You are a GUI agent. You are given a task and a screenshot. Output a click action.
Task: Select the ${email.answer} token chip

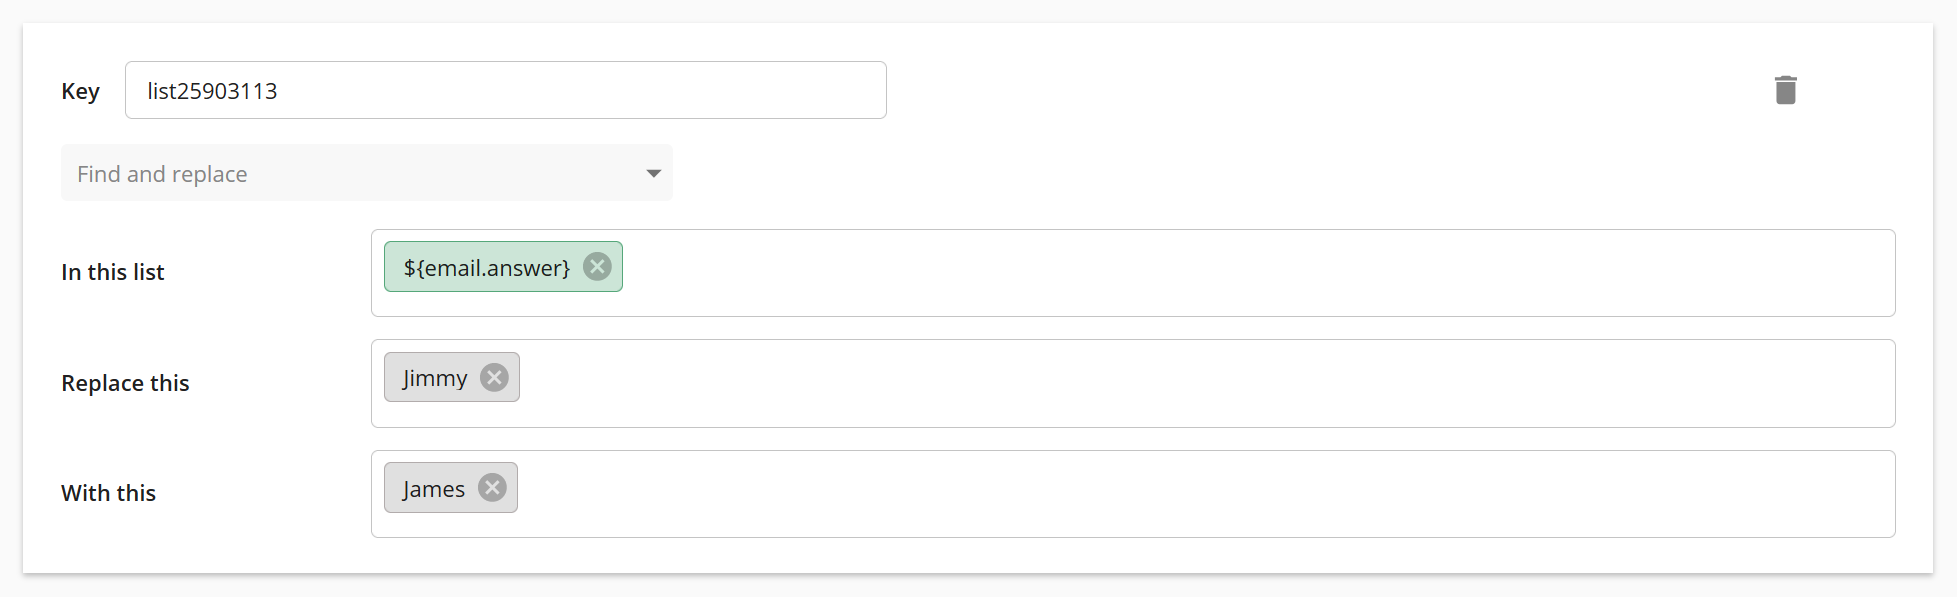tap(485, 266)
